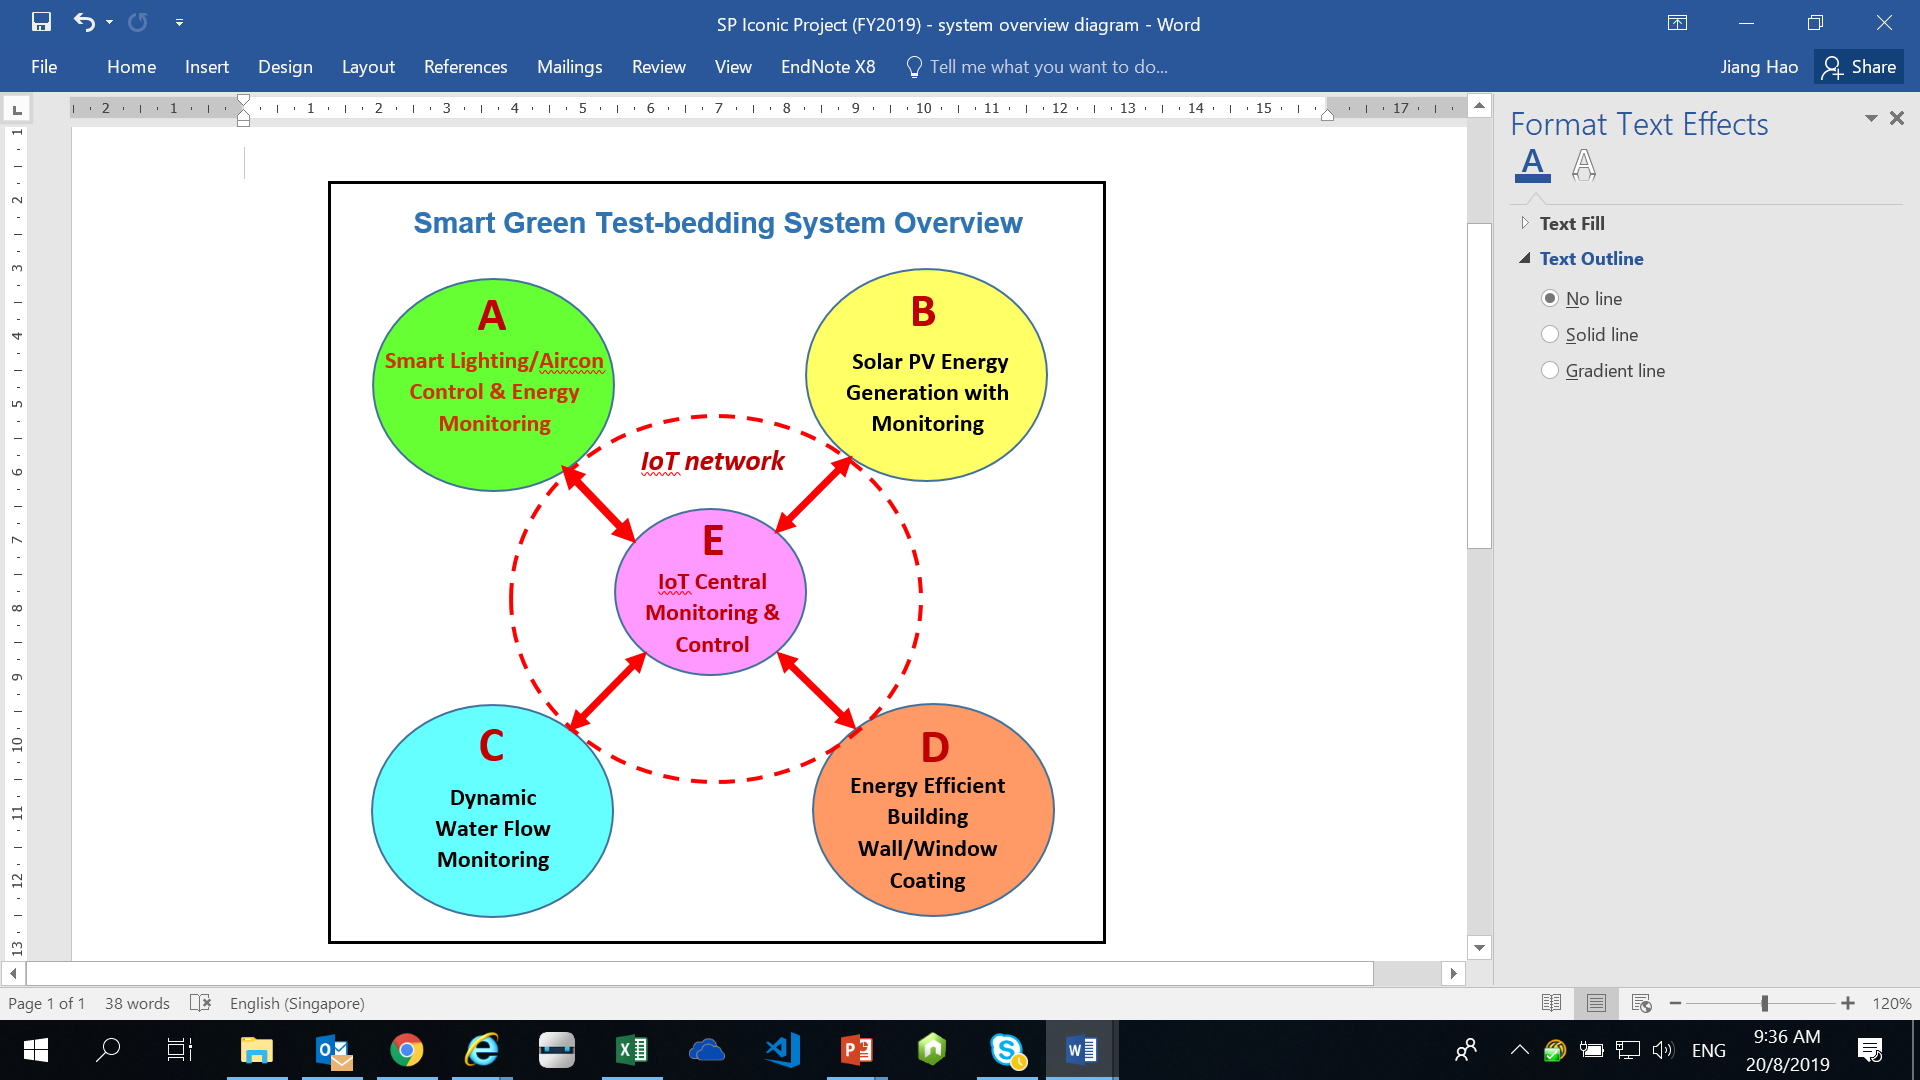This screenshot has width=1920, height=1080.
Task: Open Excel from taskbar
Action: pos(632,1050)
